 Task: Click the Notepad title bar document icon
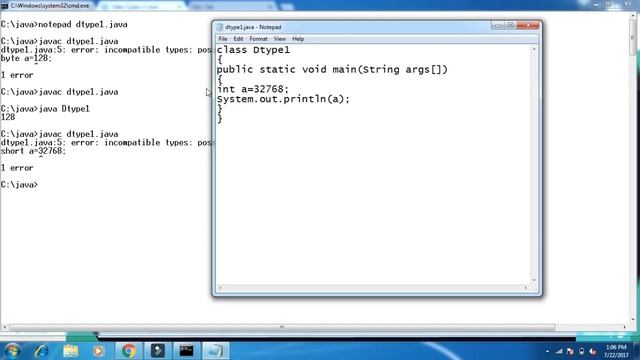tap(220, 27)
